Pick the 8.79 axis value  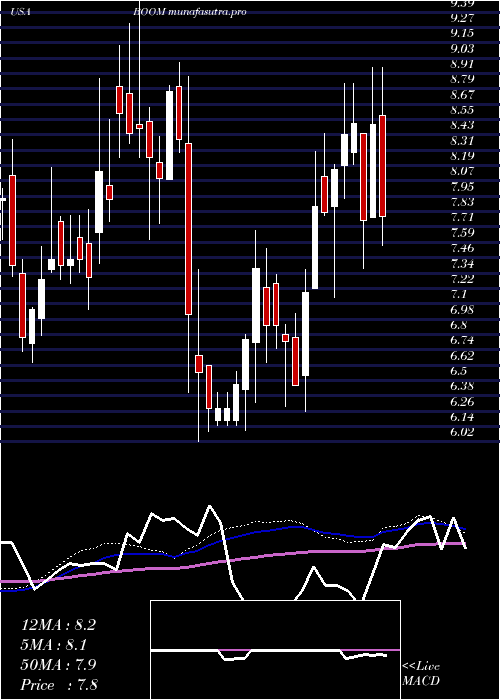pyautogui.click(x=462, y=79)
